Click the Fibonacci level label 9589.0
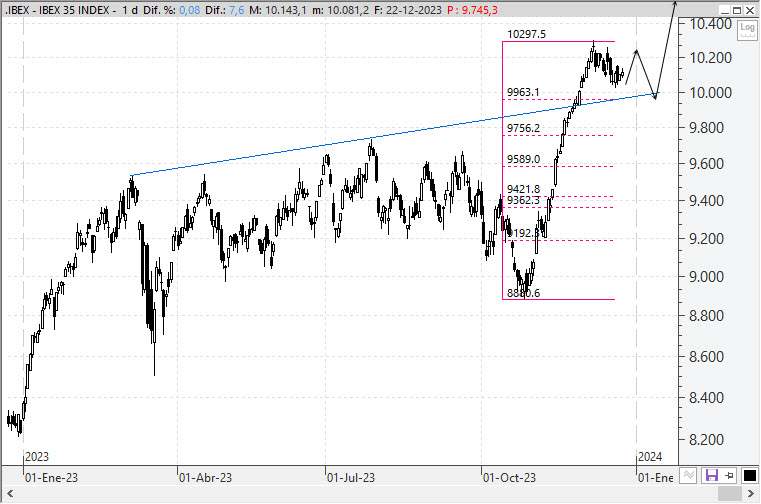The width and height of the screenshot is (761, 504). (523, 159)
